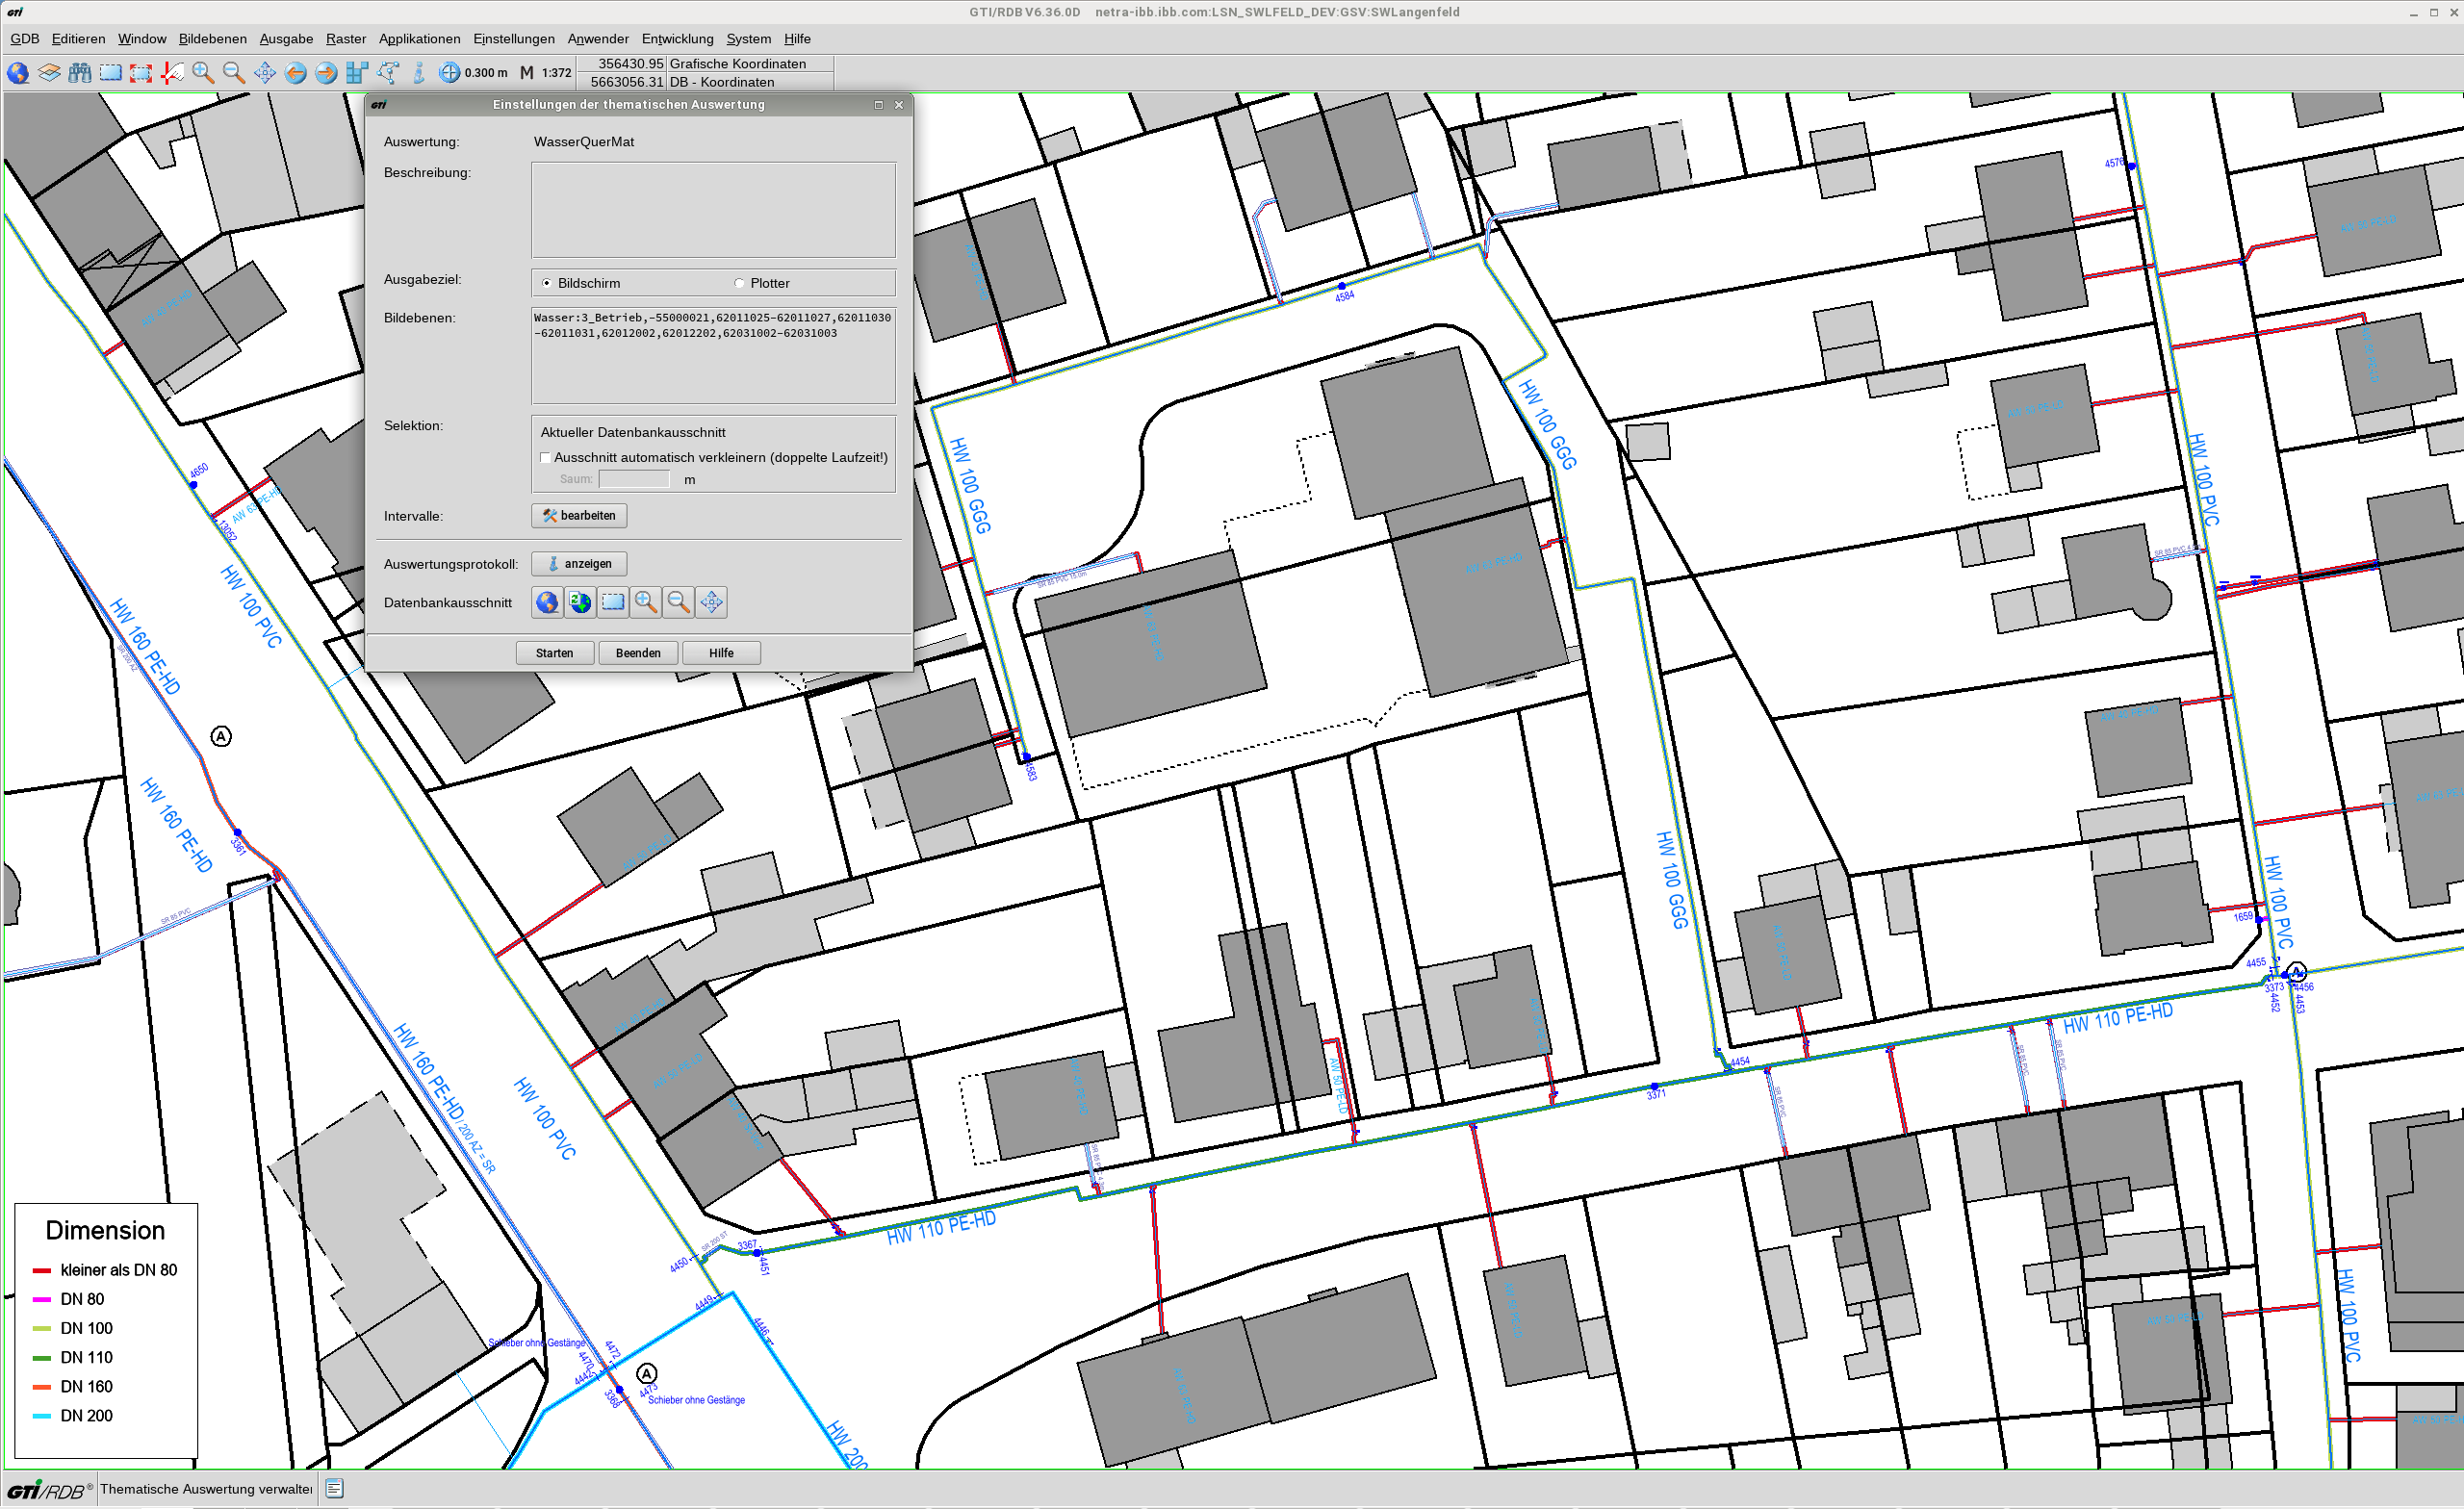2464x1509 pixels.
Task: Click the layers stack icon in toolbar
Action: tap(49, 73)
